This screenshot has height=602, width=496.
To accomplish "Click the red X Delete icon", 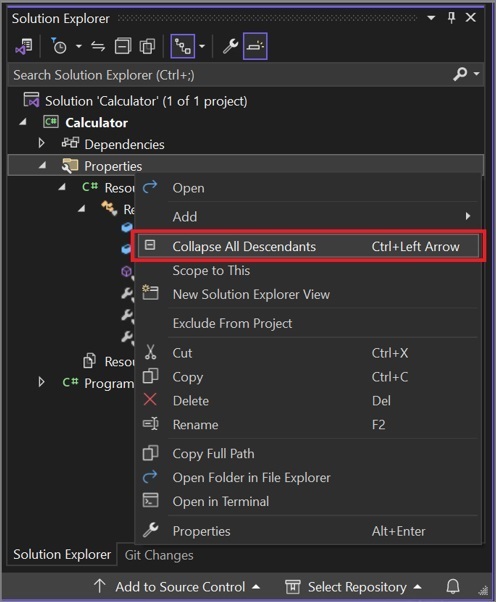I will (150, 399).
